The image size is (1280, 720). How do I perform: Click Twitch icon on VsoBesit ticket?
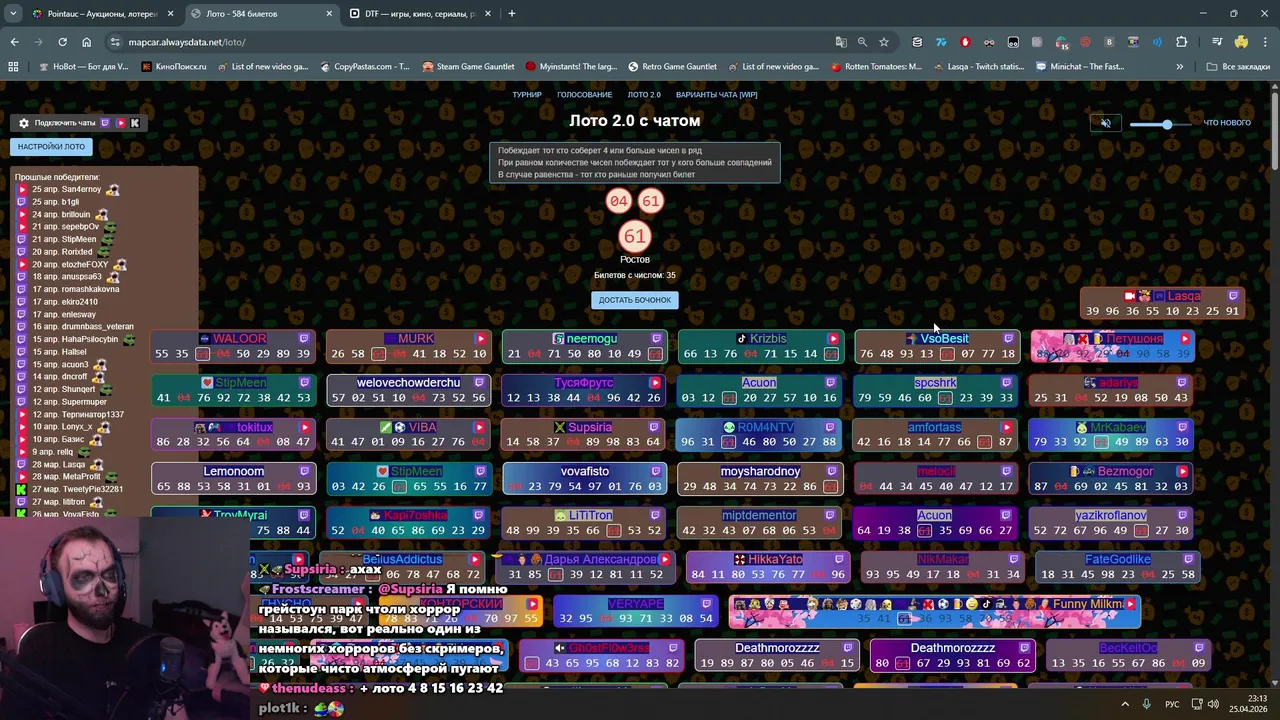pos(1008,339)
